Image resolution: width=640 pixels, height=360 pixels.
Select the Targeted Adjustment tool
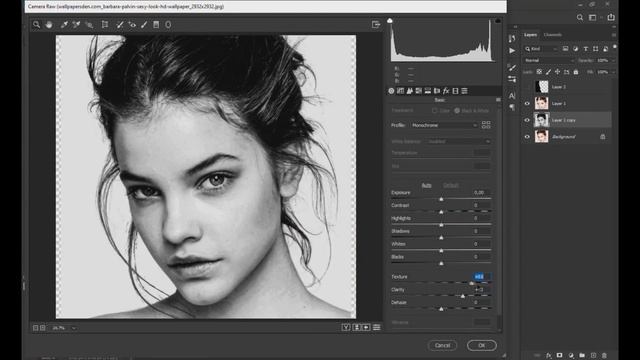point(89,25)
